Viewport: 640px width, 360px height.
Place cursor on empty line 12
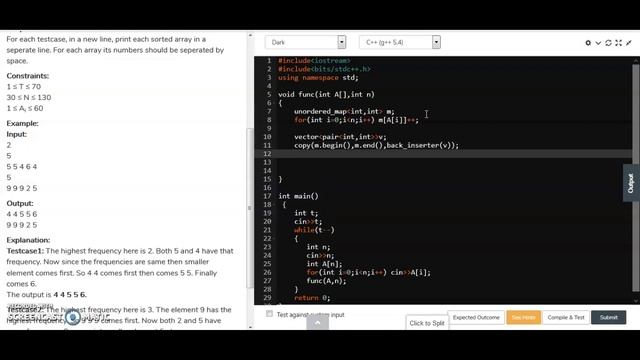443,153
